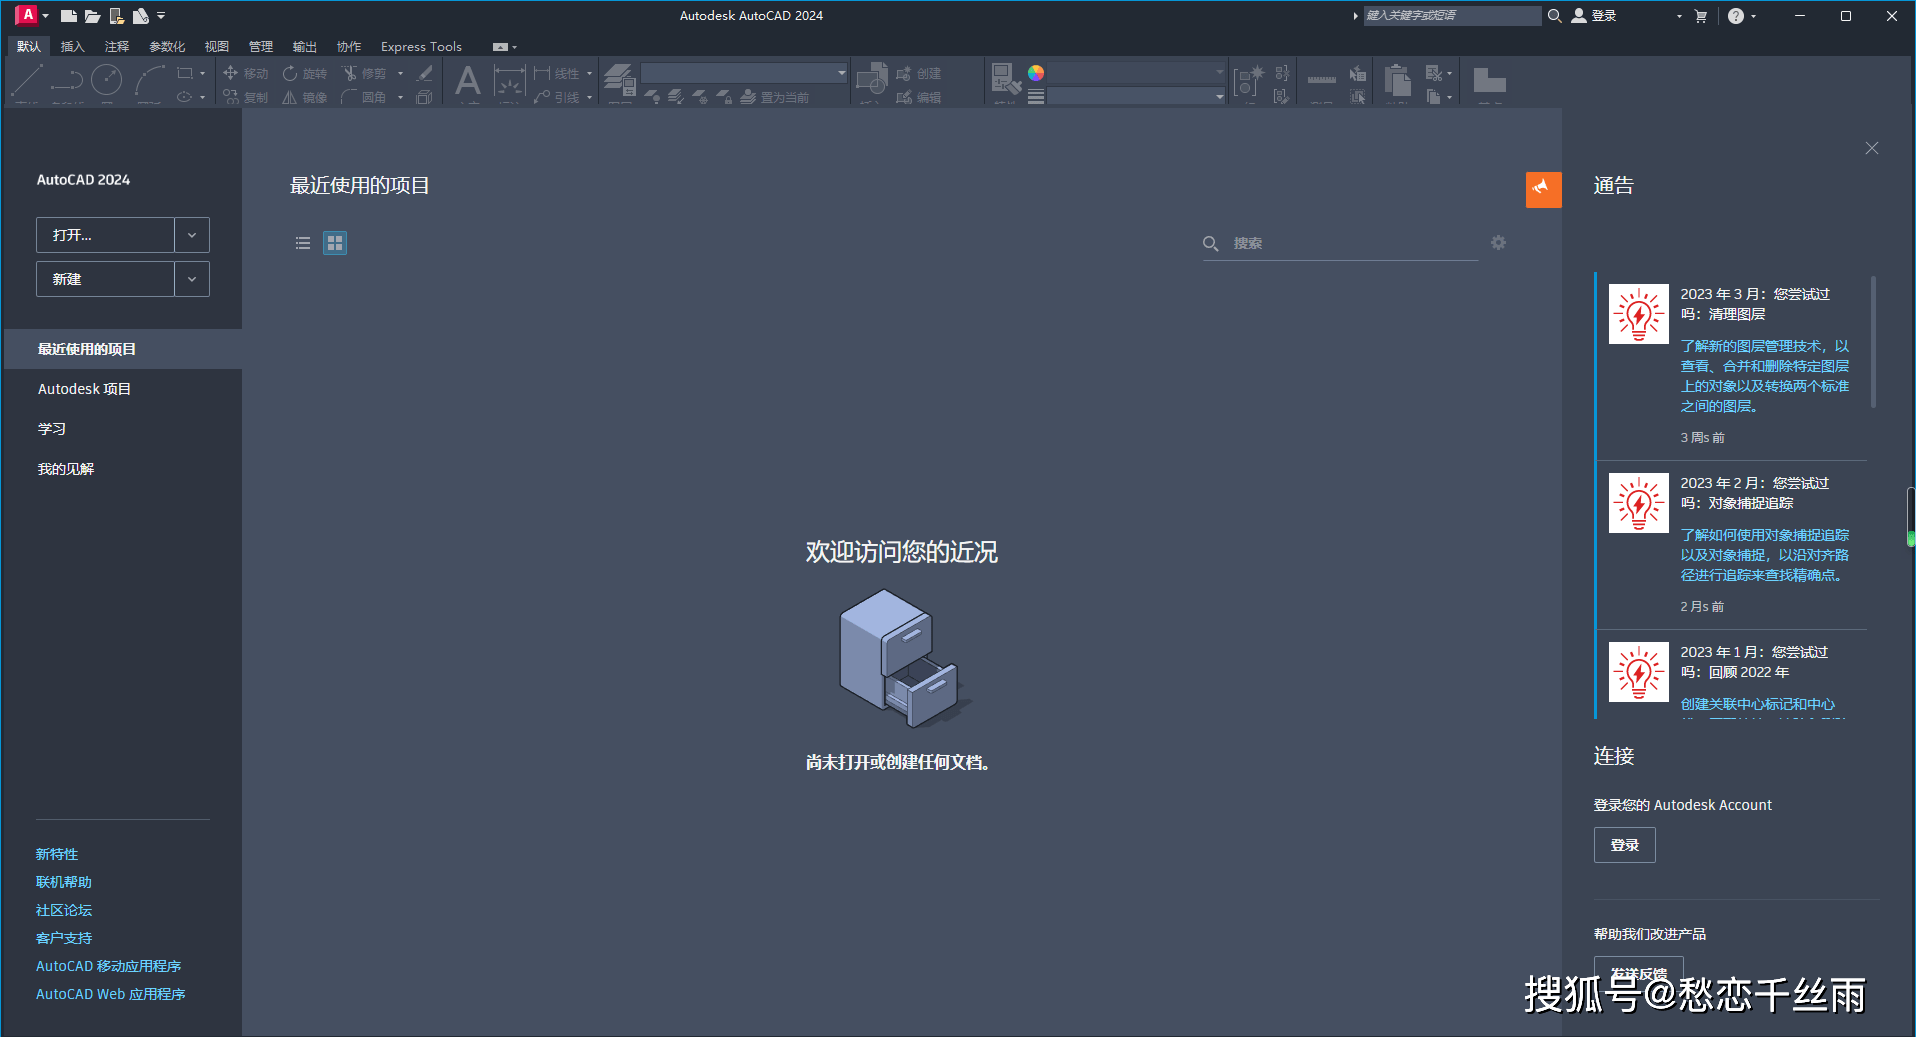Select 我的见解 in the sidebar
Viewport: 1916px width, 1037px height.
[x=122, y=469]
